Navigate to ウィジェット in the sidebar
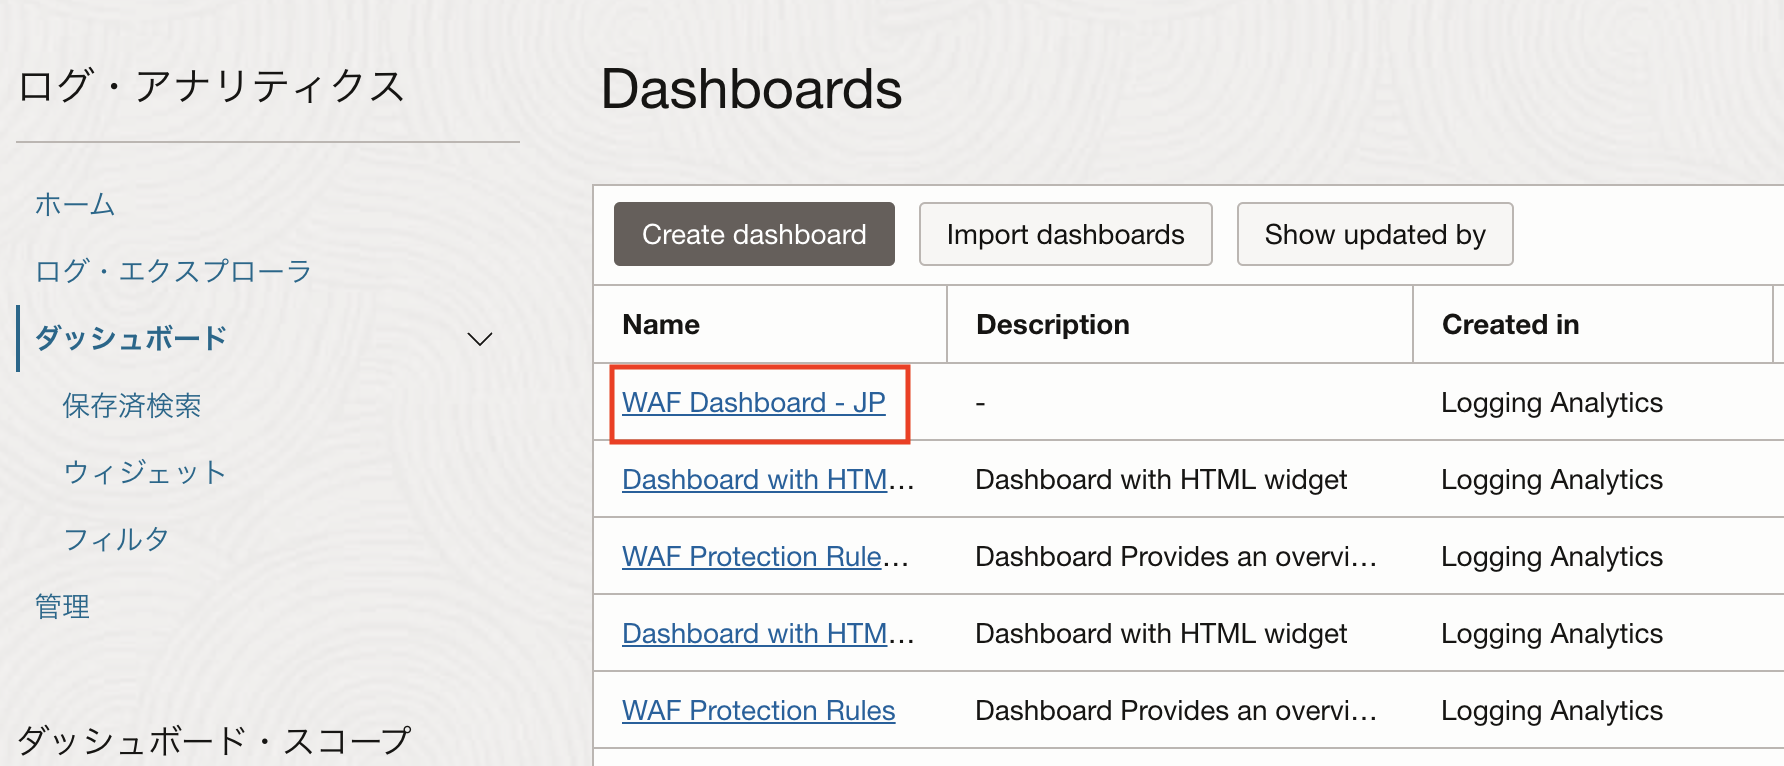This screenshot has width=1784, height=766. point(145,472)
